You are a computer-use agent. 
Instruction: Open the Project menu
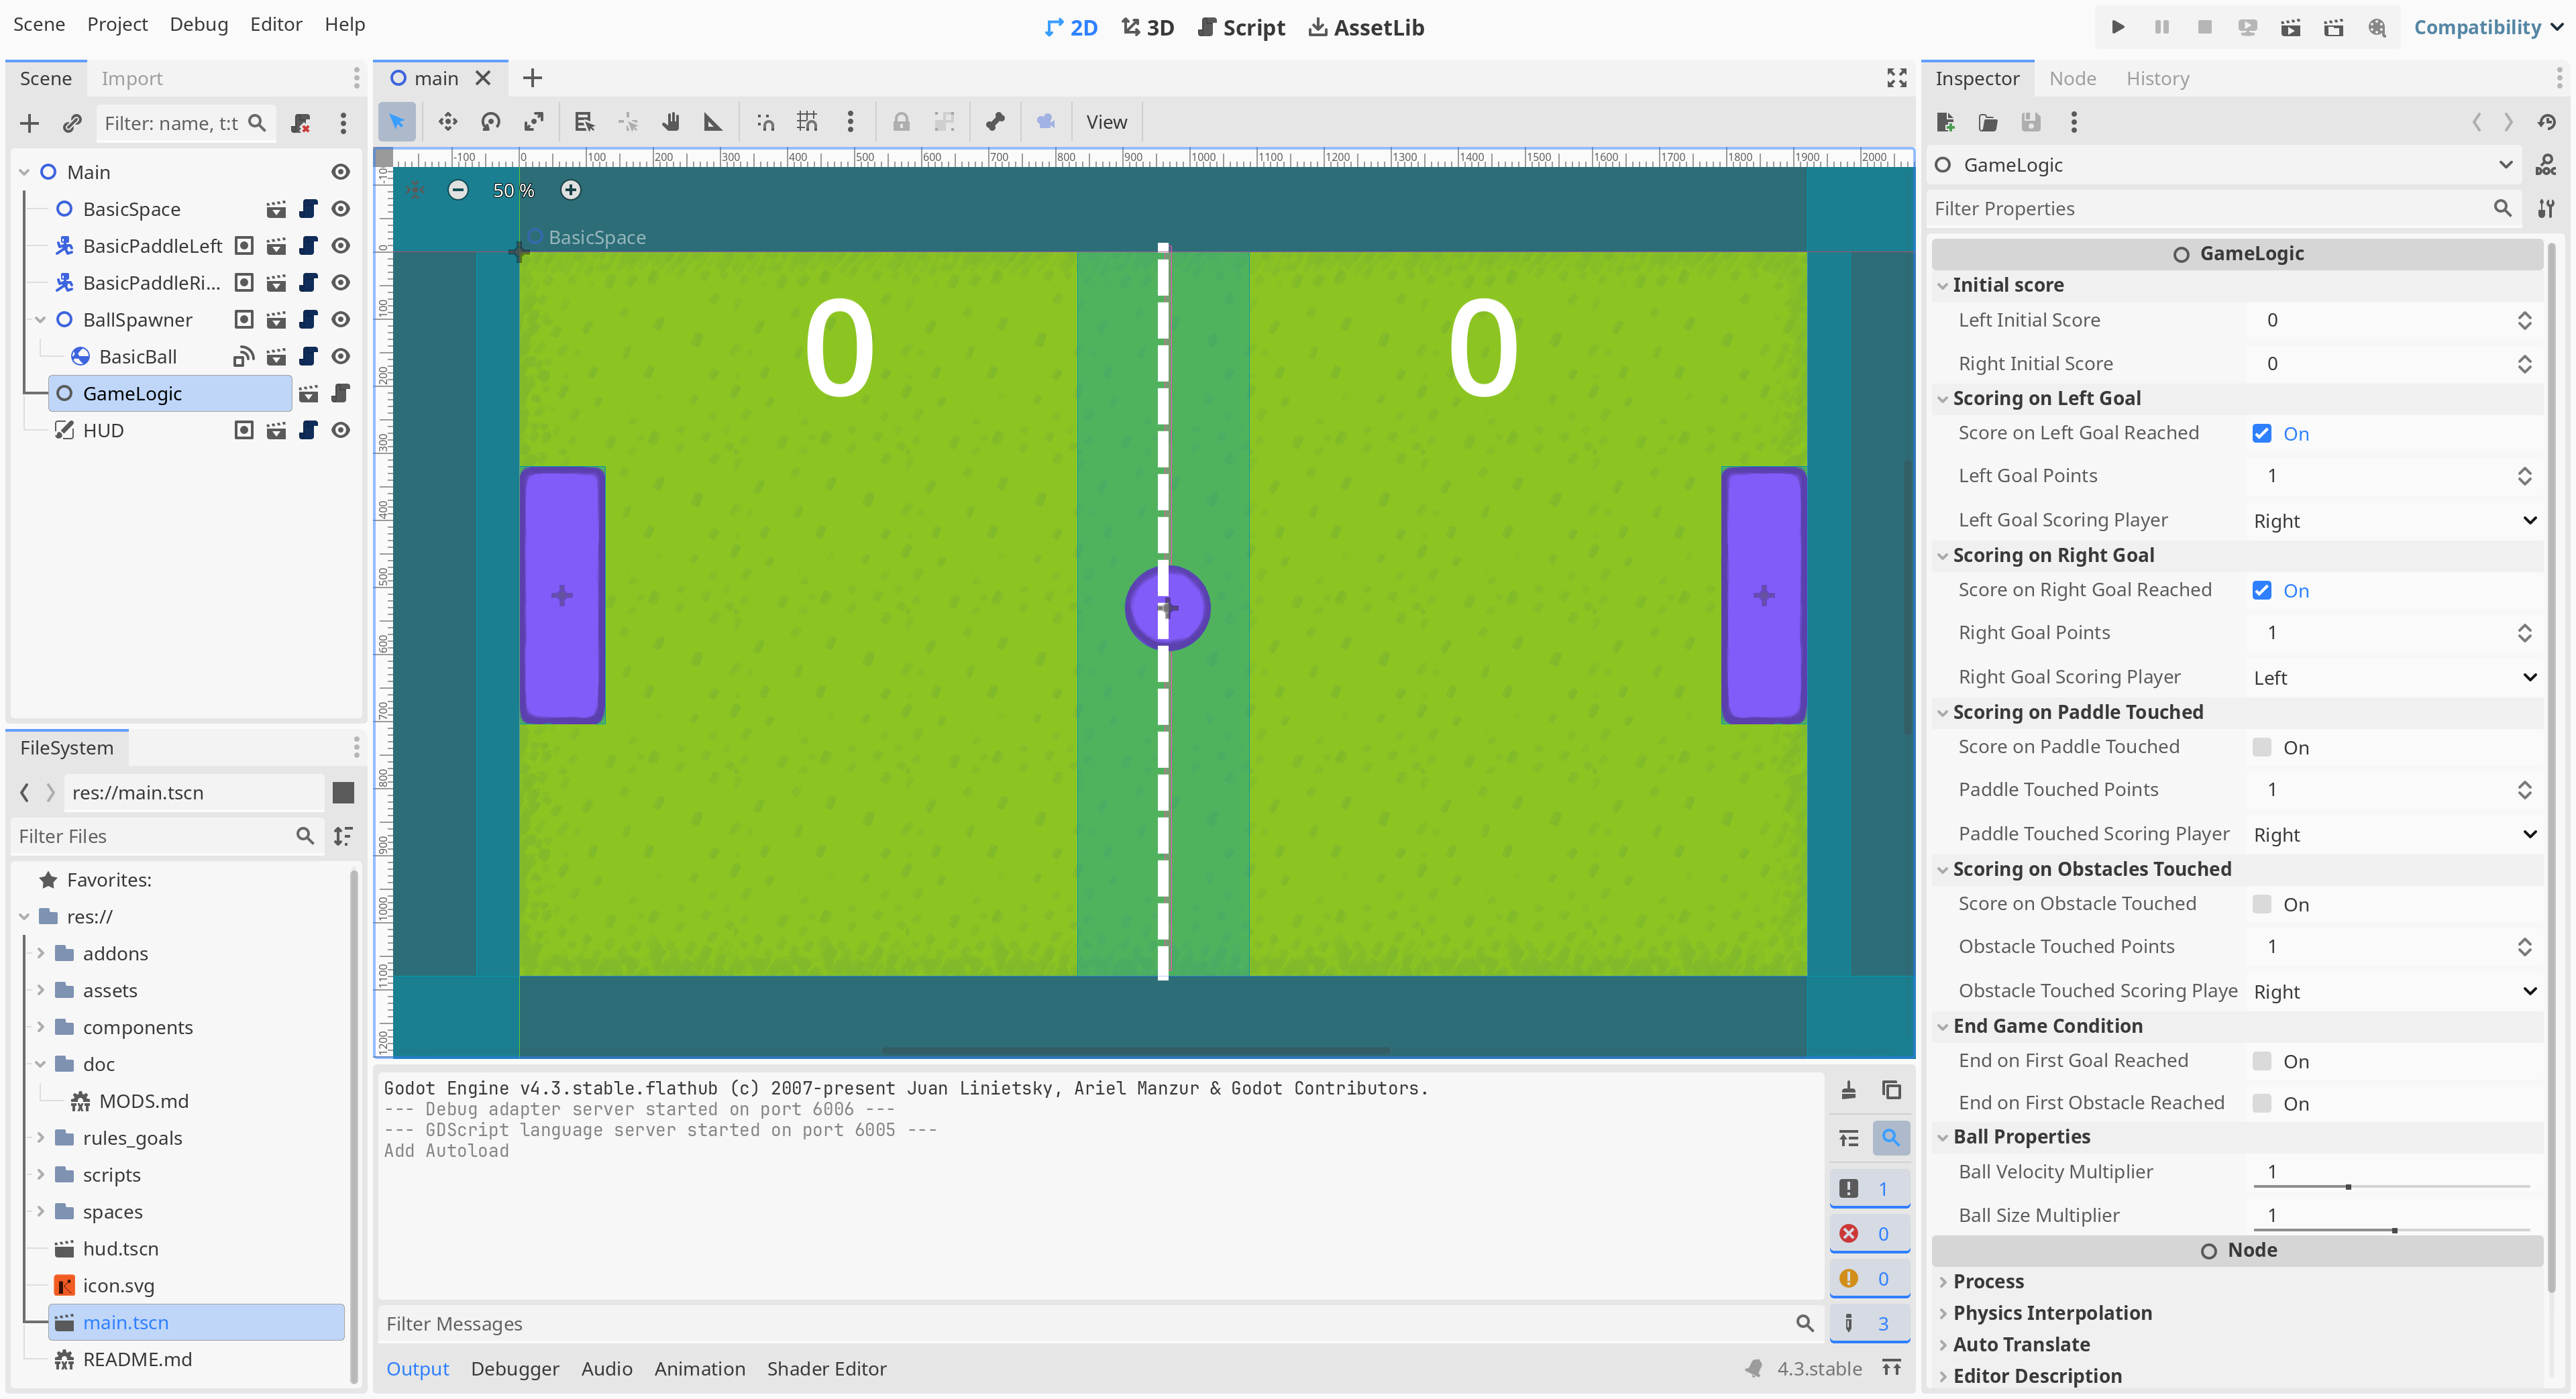coord(117,24)
